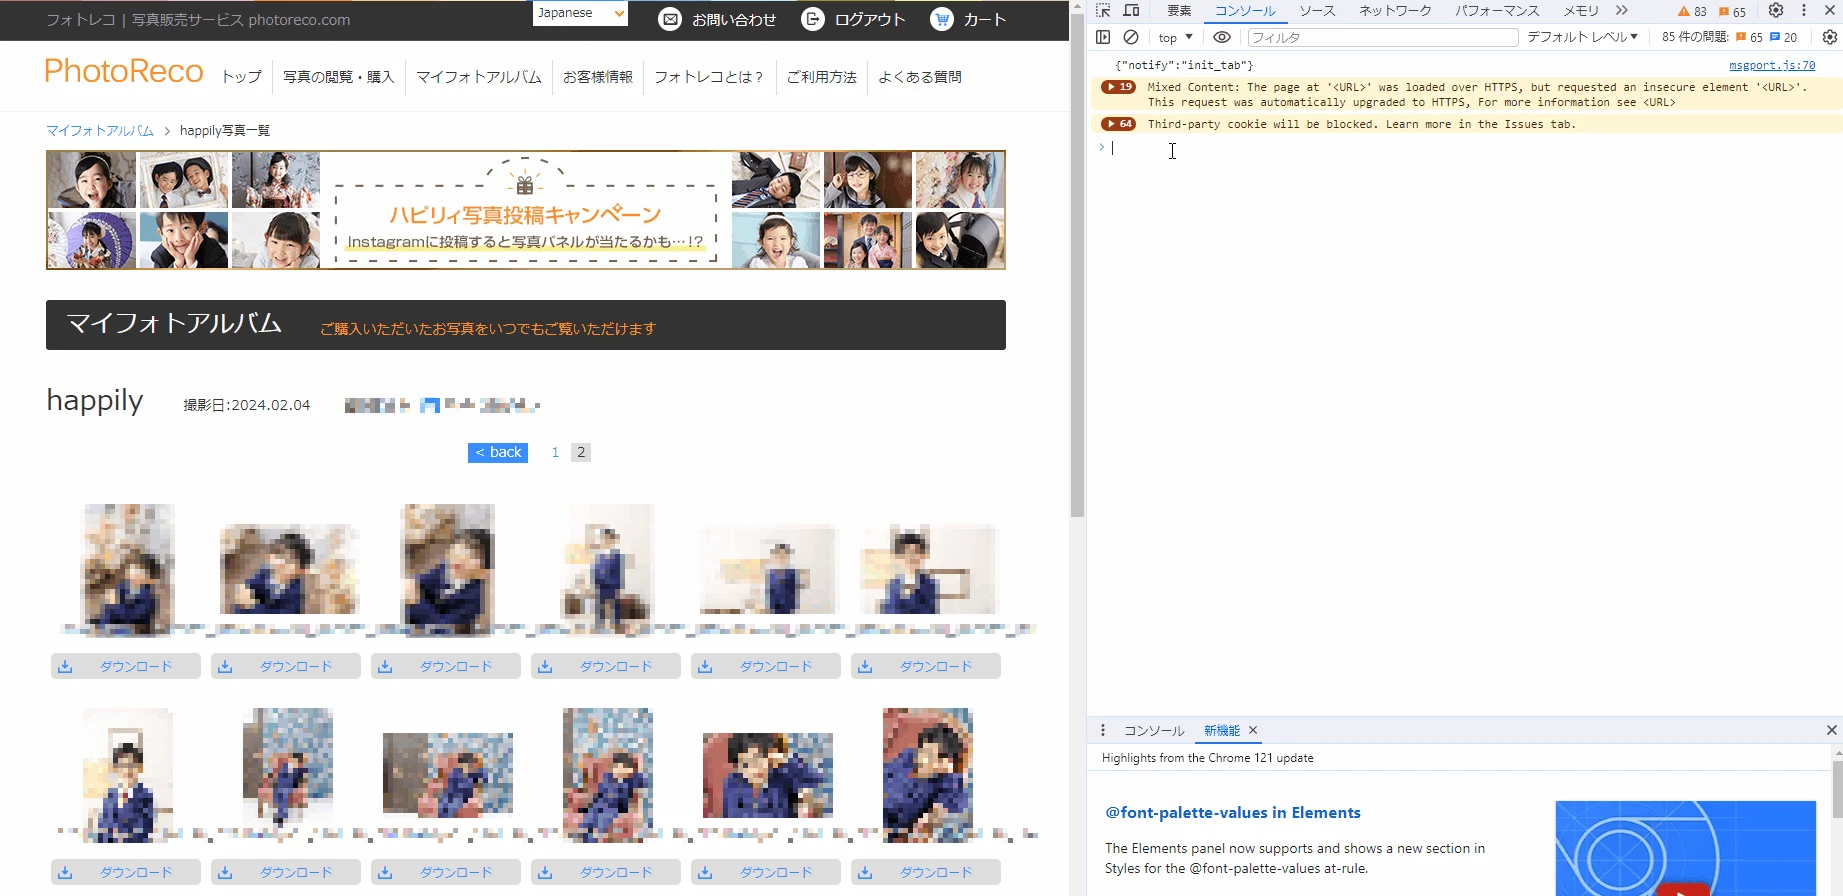The height and width of the screenshot is (896, 1843).
Task: Switch to the メモリ tab
Action: 1581,11
